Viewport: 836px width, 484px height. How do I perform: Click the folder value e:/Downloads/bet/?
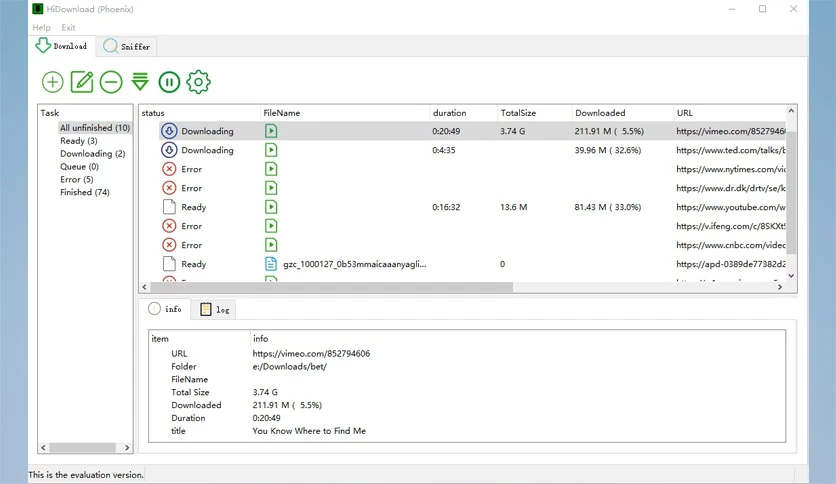tap(290, 367)
